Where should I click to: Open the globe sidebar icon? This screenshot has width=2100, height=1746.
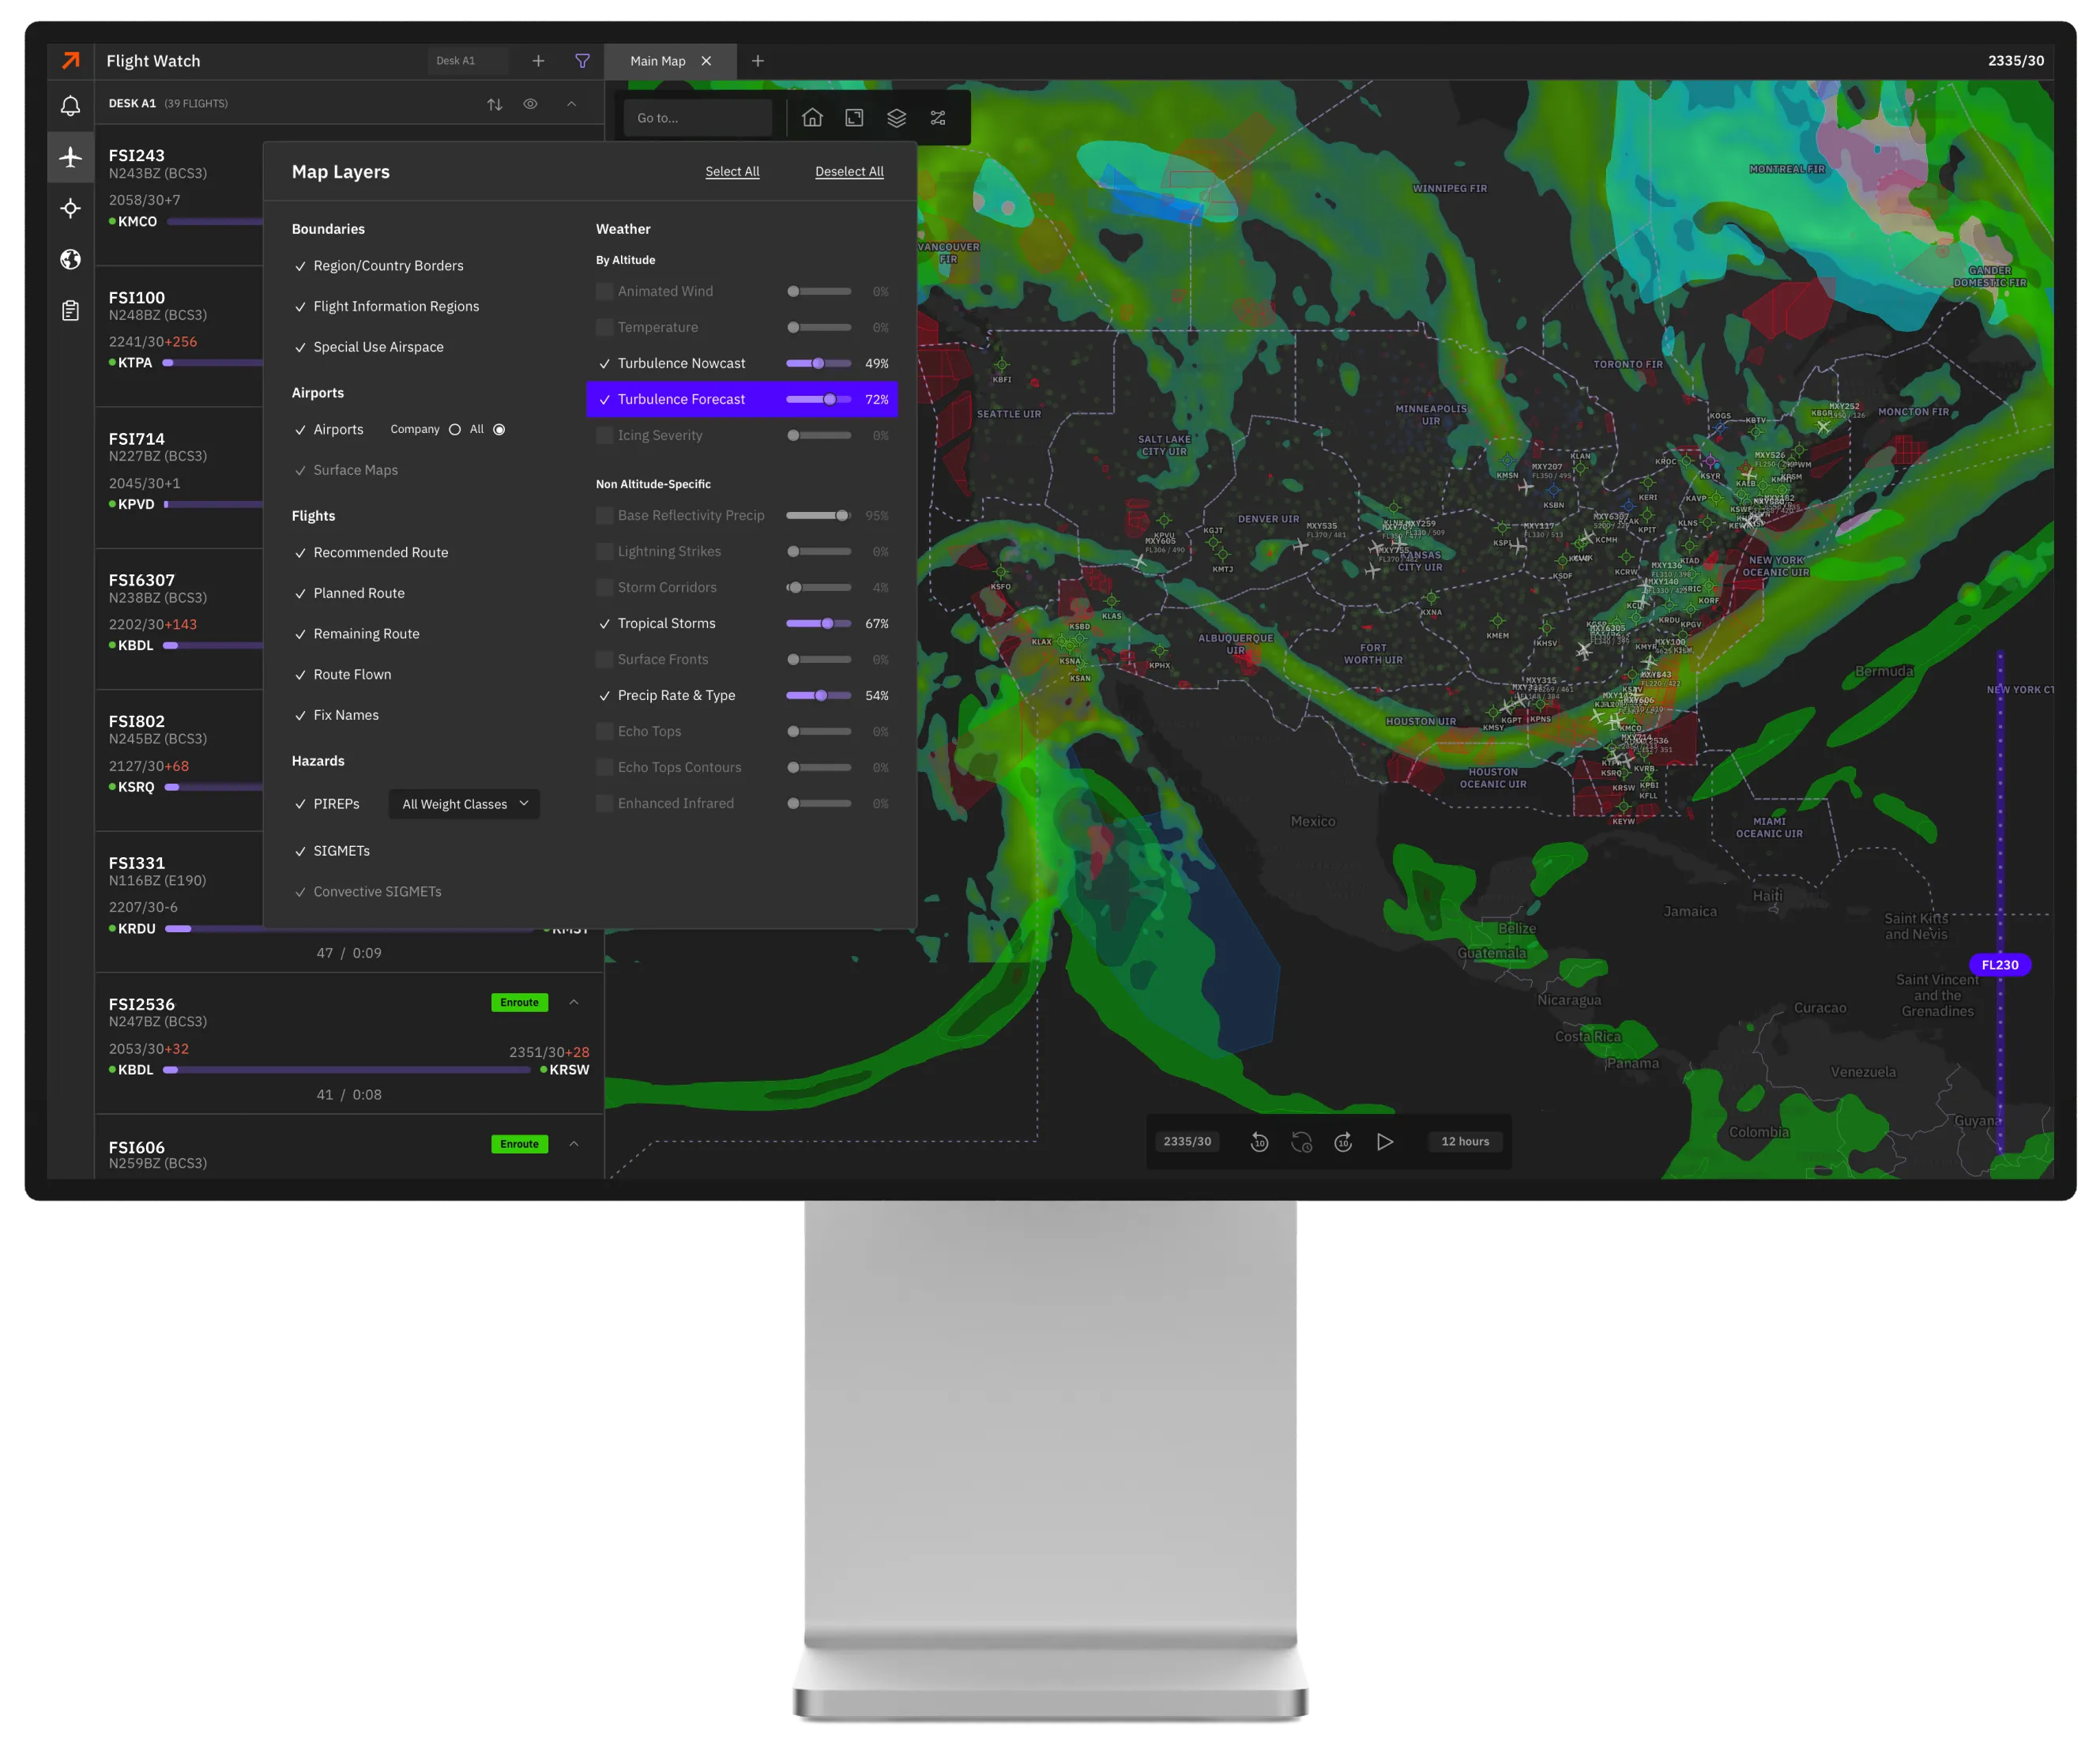point(70,260)
